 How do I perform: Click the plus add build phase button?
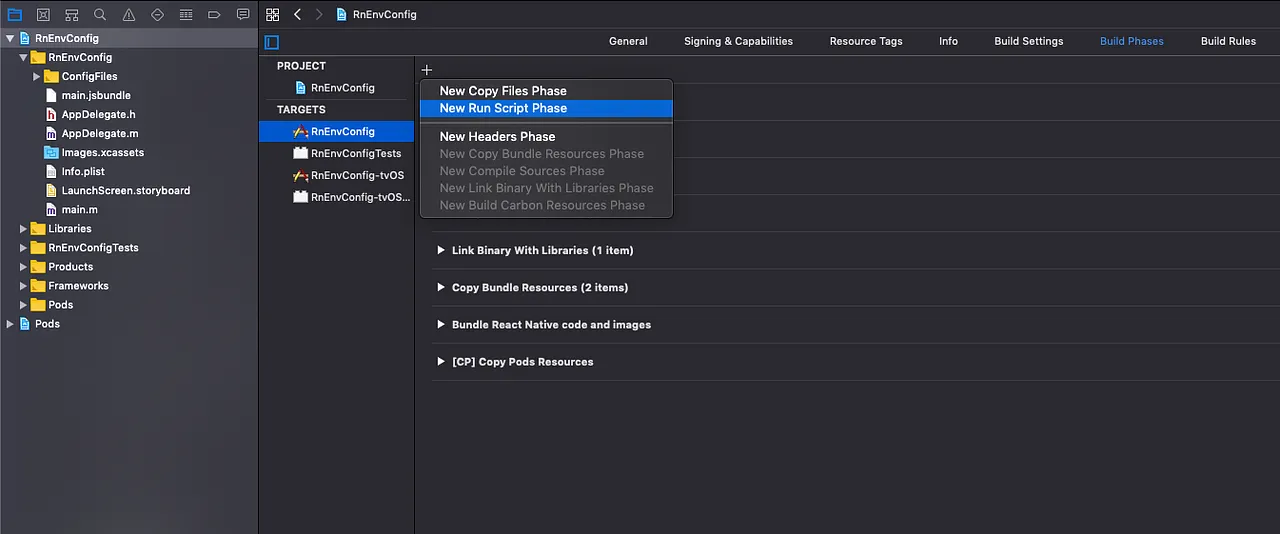[427, 70]
